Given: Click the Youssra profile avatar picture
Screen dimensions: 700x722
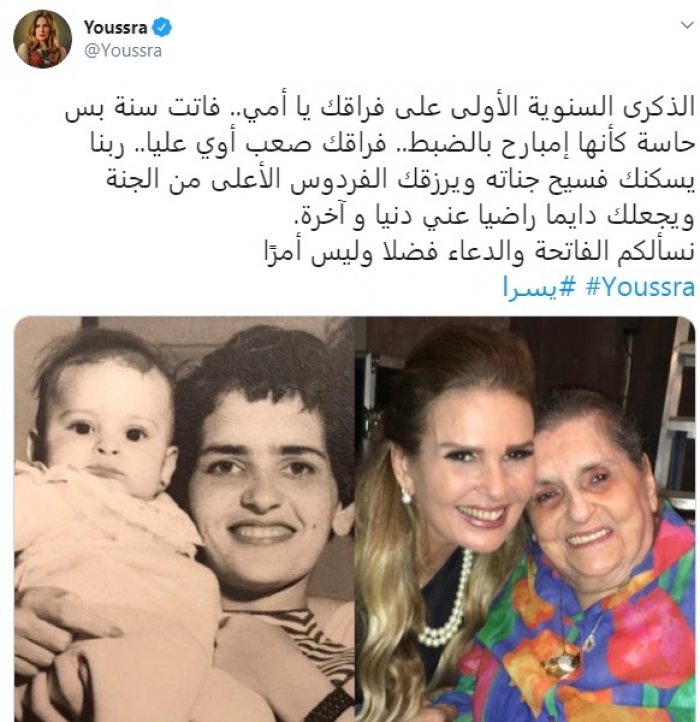Looking at the screenshot, I should [x=42, y=39].
